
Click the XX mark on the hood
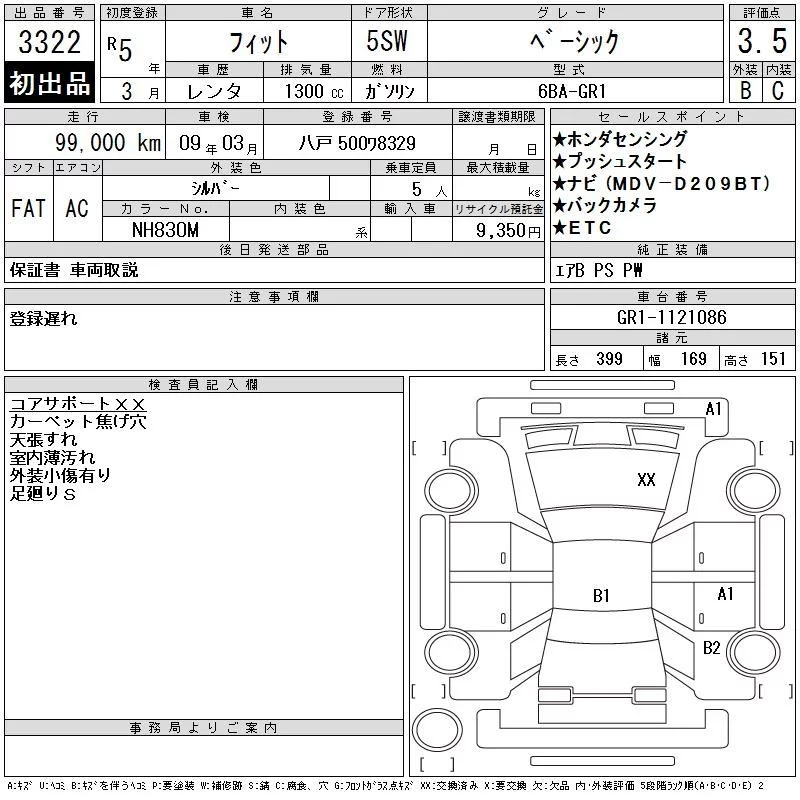(646, 480)
